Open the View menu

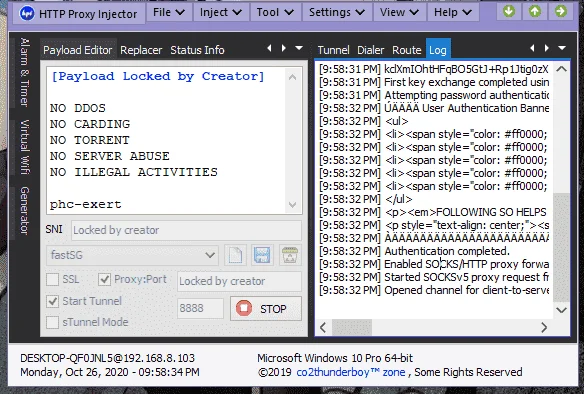399,12
